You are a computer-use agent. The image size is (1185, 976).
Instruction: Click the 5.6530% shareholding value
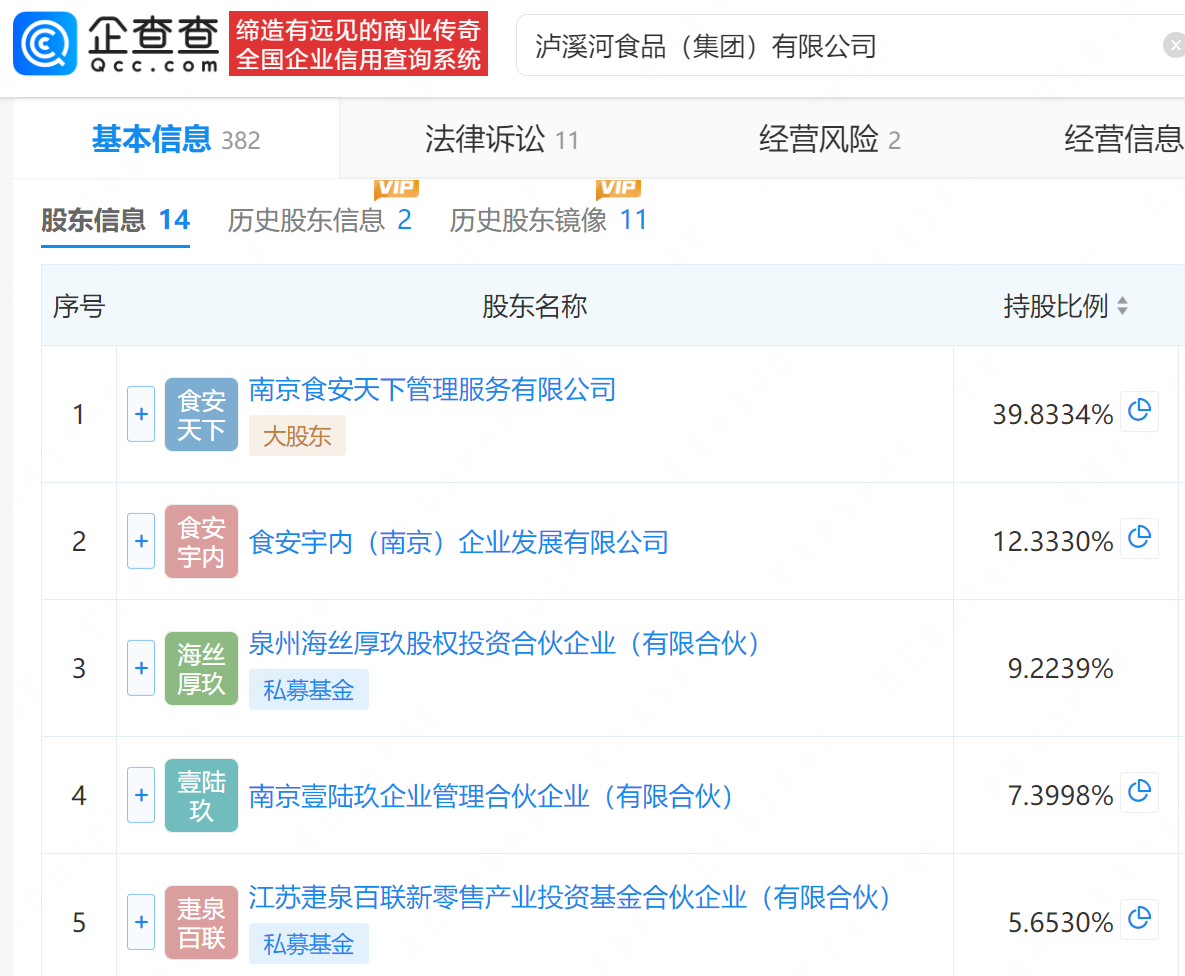coord(1060,922)
